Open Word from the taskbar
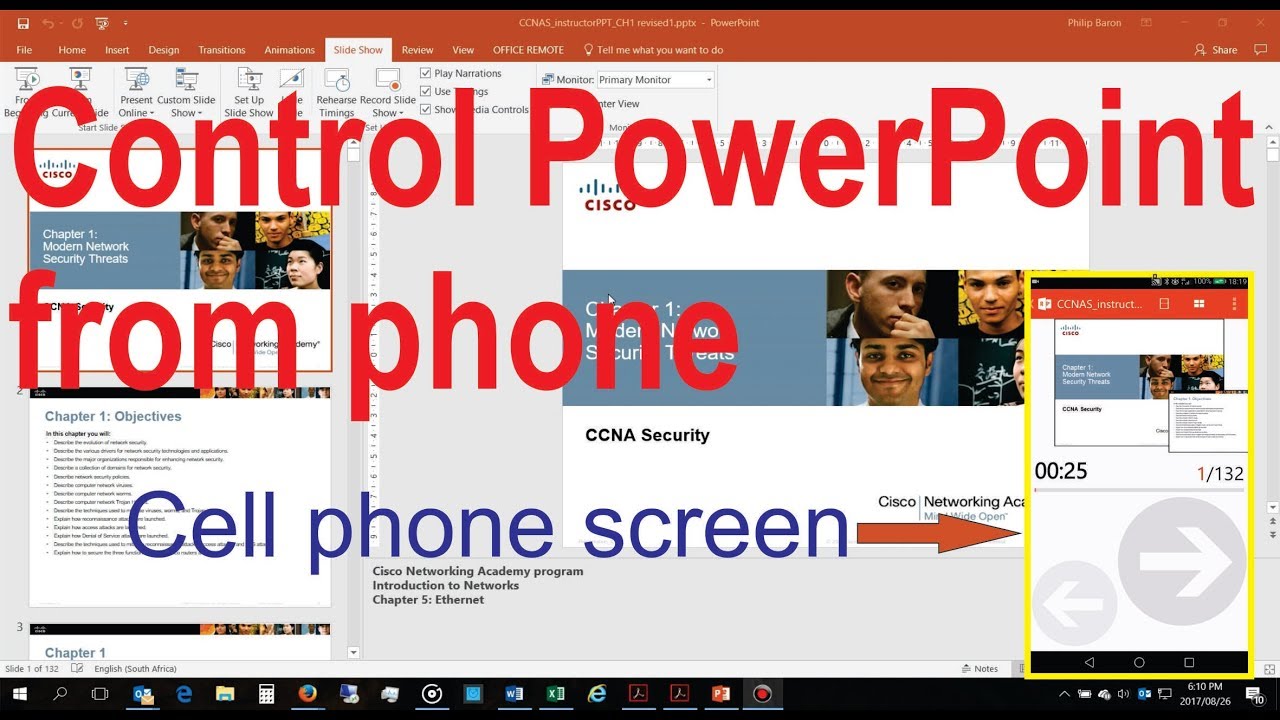This screenshot has height=720, width=1280. pyautogui.click(x=515, y=693)
